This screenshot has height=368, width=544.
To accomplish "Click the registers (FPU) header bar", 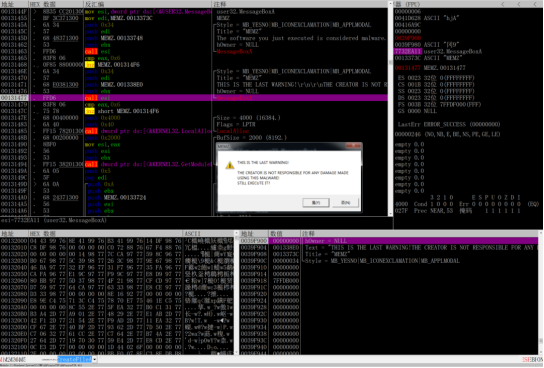I will [x=468, y=4].
